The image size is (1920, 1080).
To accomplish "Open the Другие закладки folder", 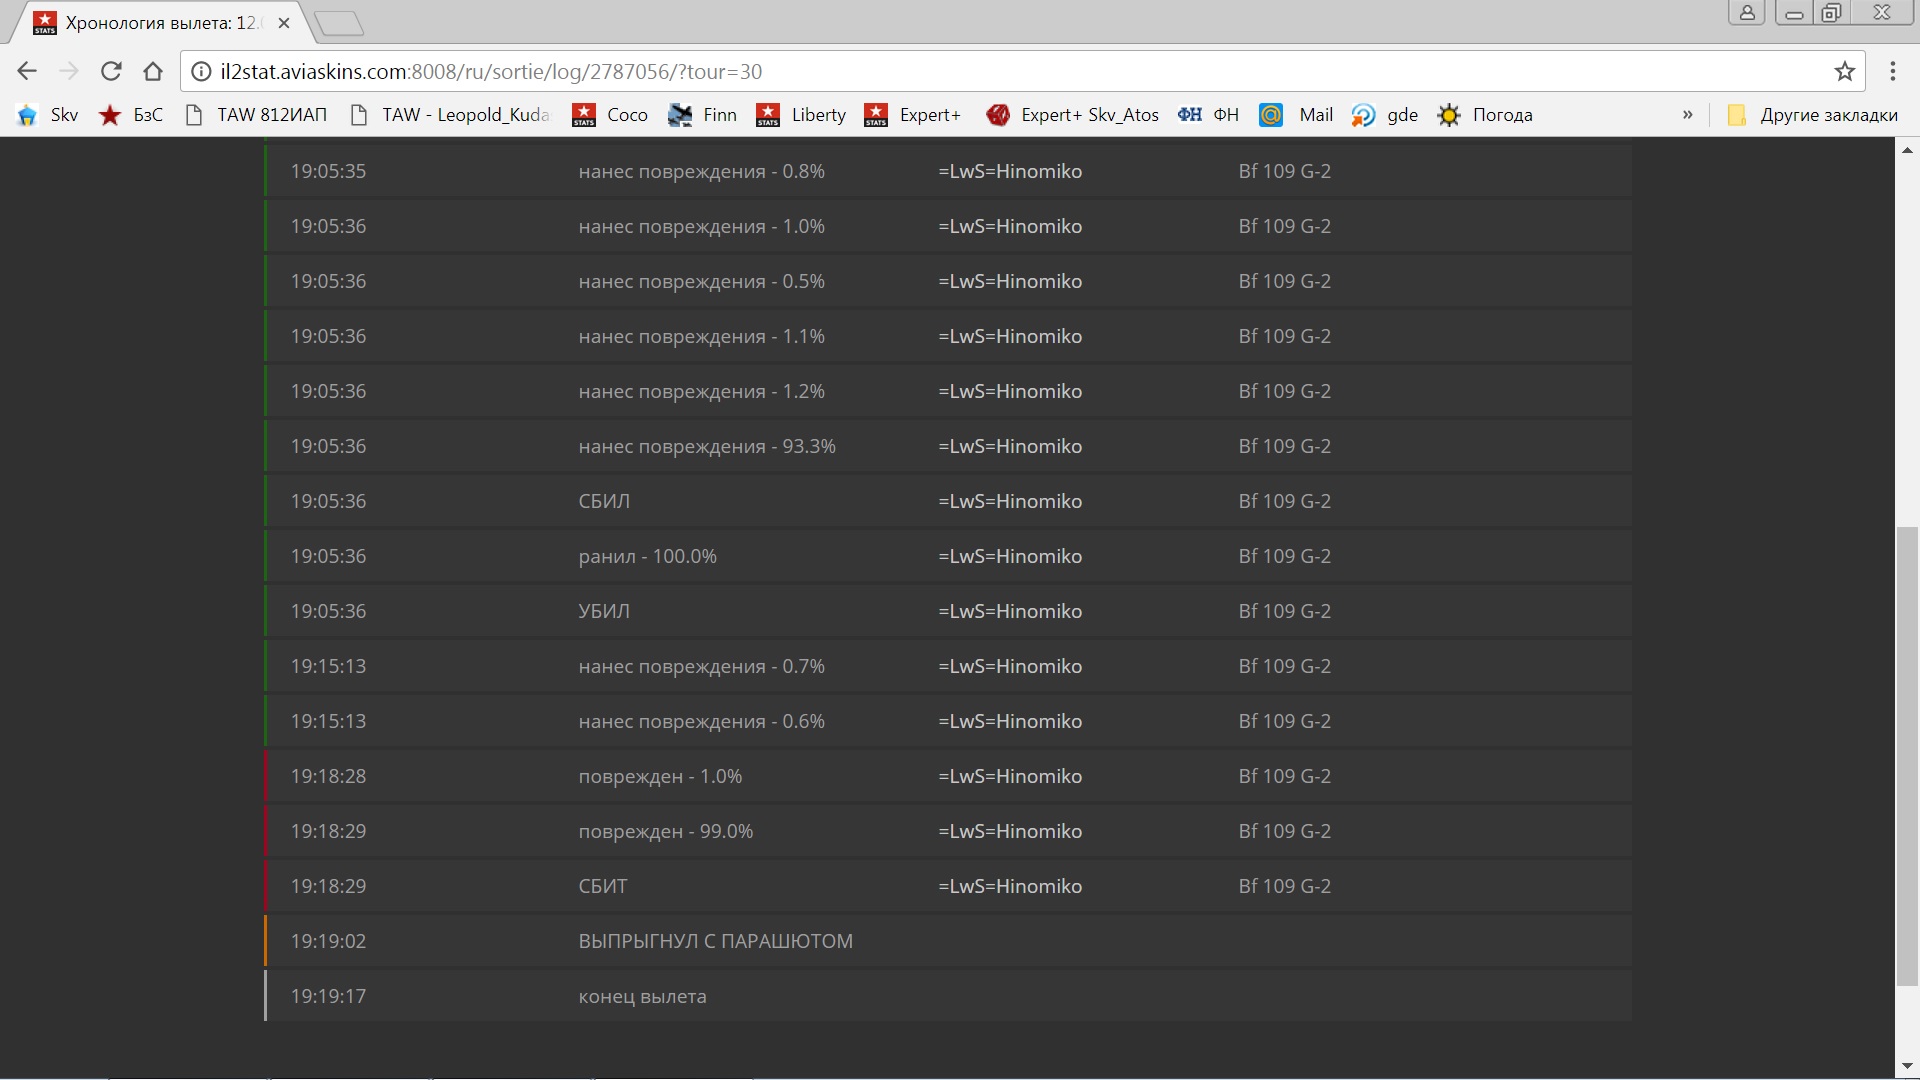I will [x=1812, y=115].
